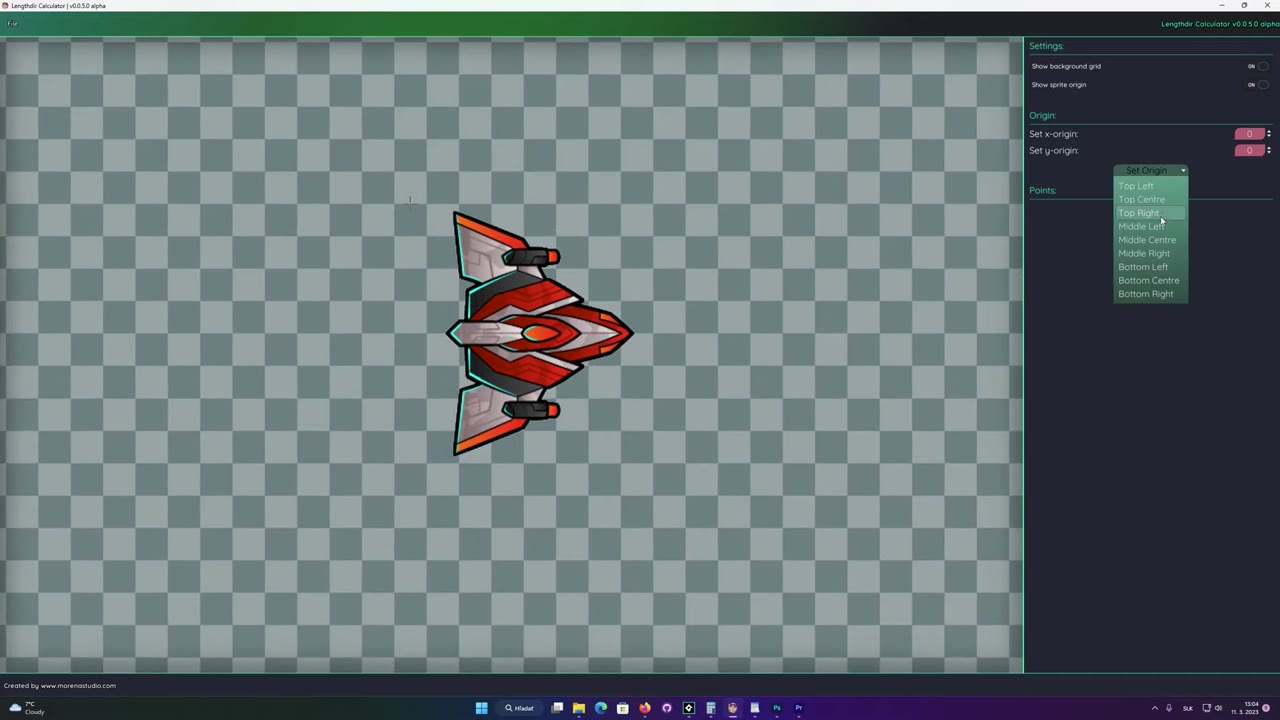Open the Cloudy weather widget
The height and width of the screenshot is (720, 1280).
(x=27, y=708)
